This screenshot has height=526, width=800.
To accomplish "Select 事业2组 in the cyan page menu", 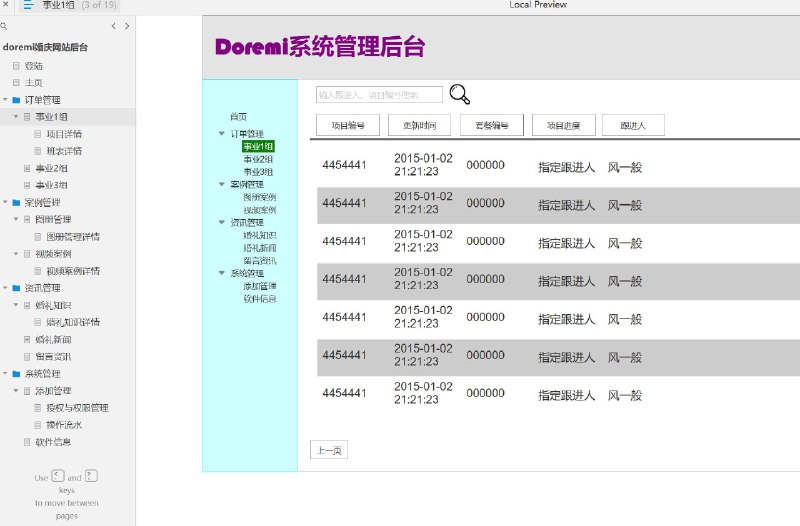I will tap(258, 159).
